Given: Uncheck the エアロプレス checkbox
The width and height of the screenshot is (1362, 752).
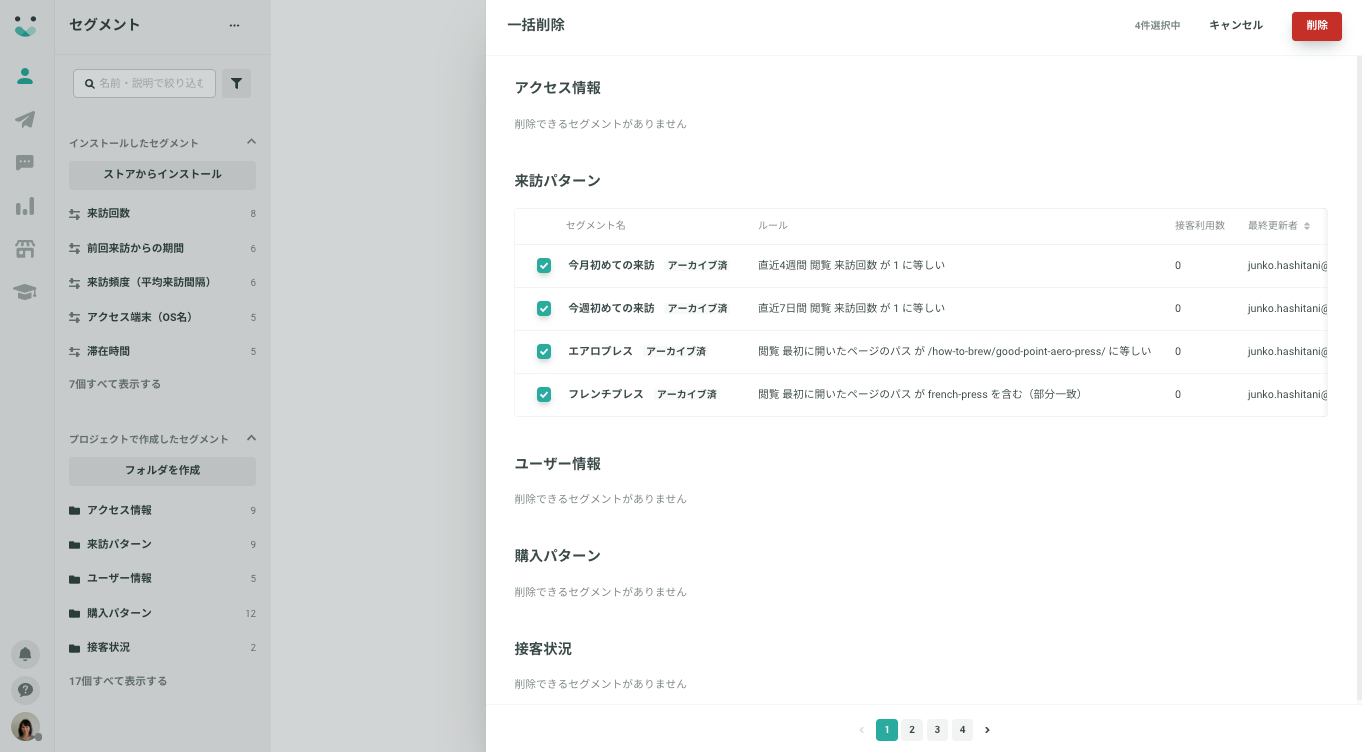Looking at the screenshot, I should click(x=544, y=351).
